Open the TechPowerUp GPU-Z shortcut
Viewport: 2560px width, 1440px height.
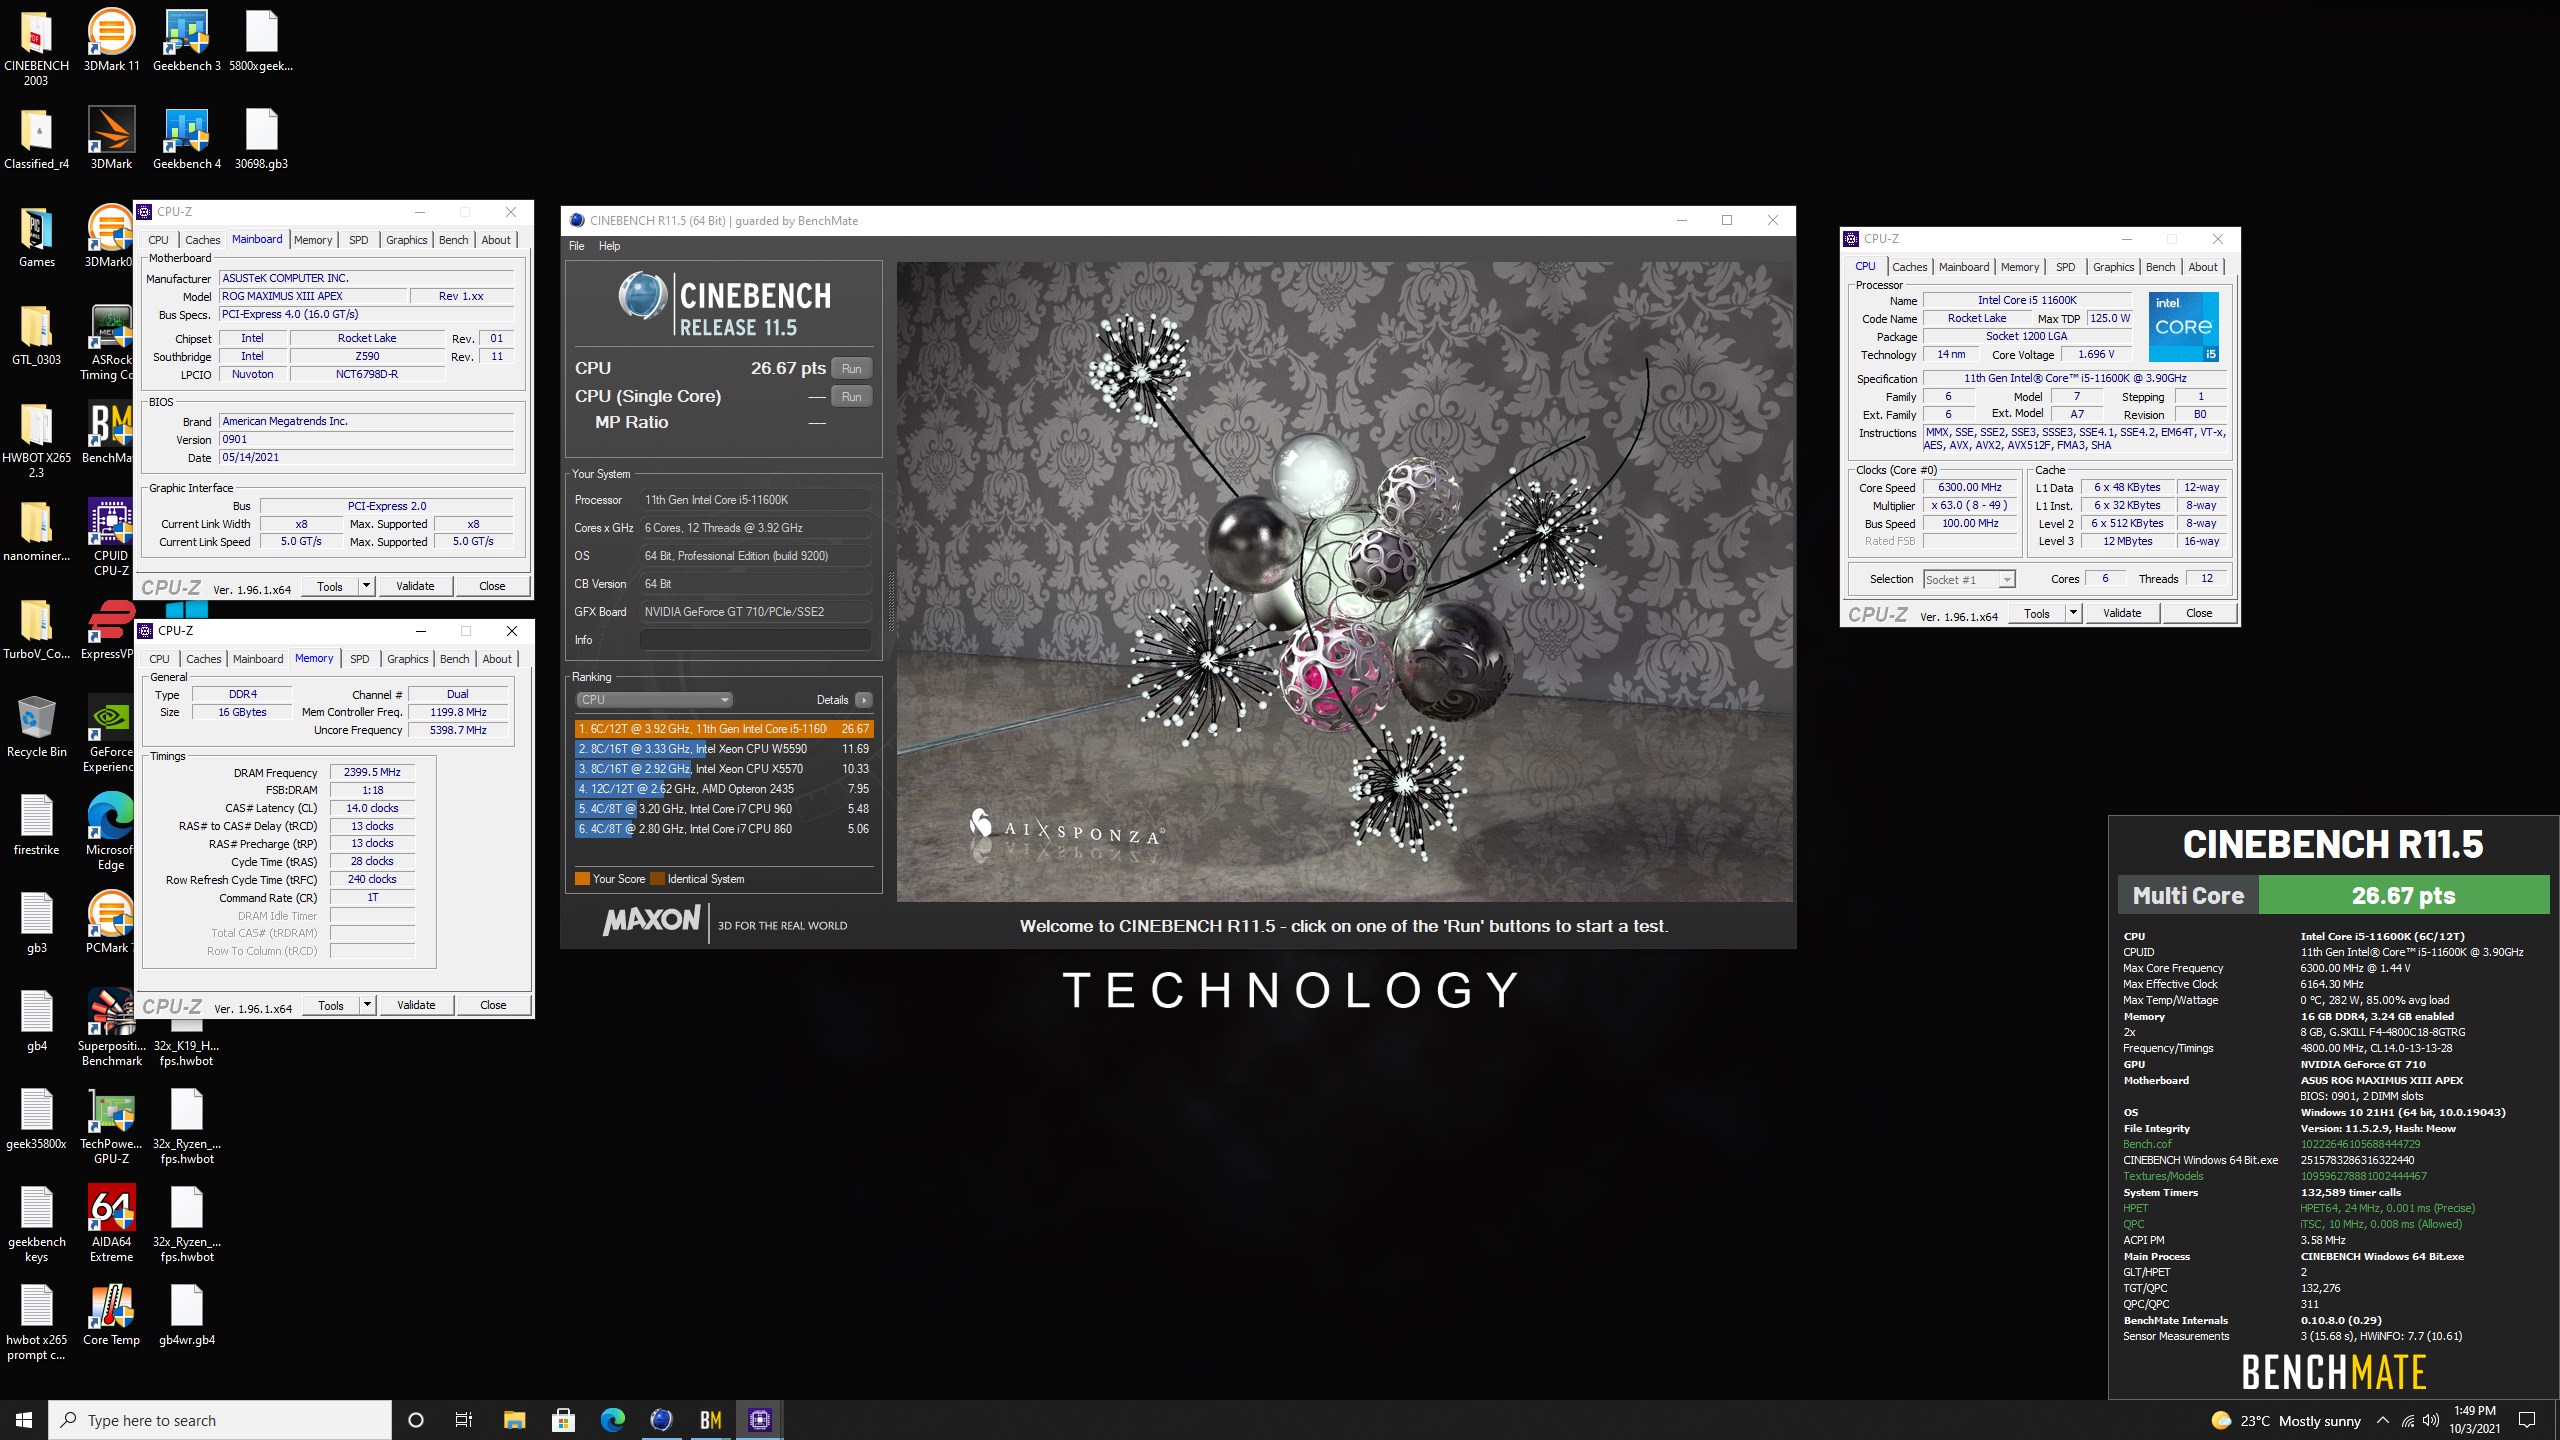(x=111, y=1126)
